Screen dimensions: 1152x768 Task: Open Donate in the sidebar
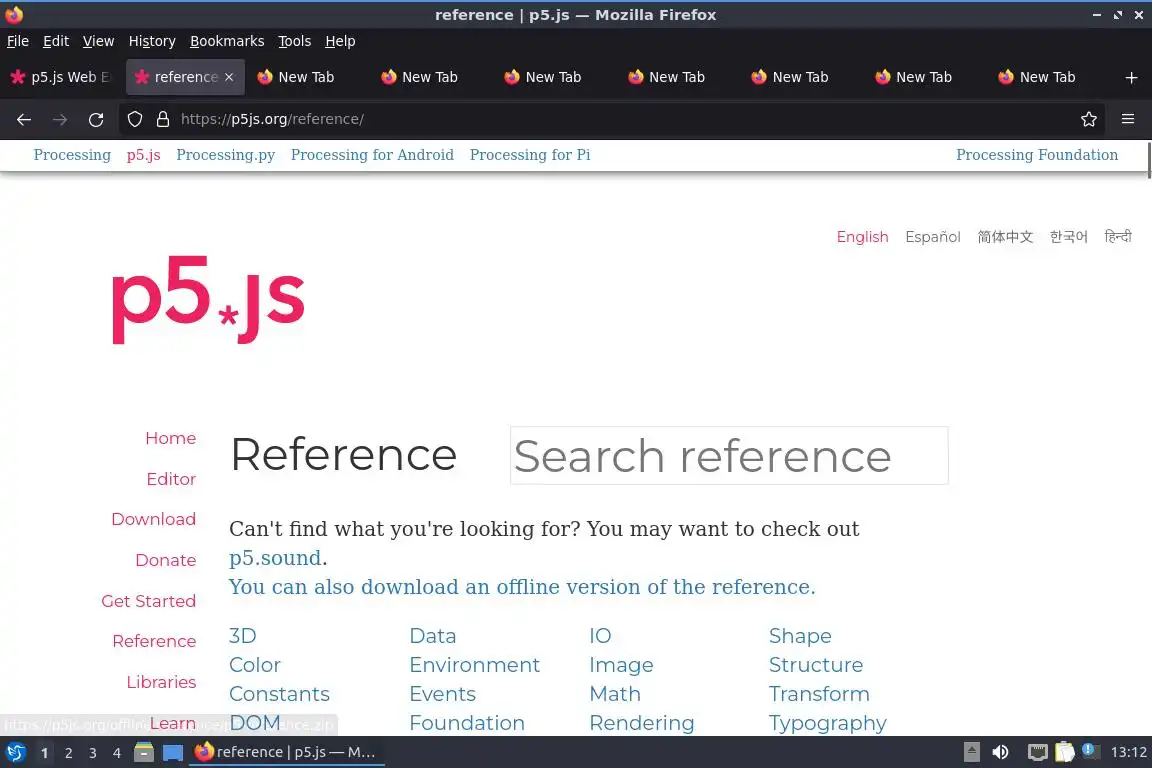point(165,561)
